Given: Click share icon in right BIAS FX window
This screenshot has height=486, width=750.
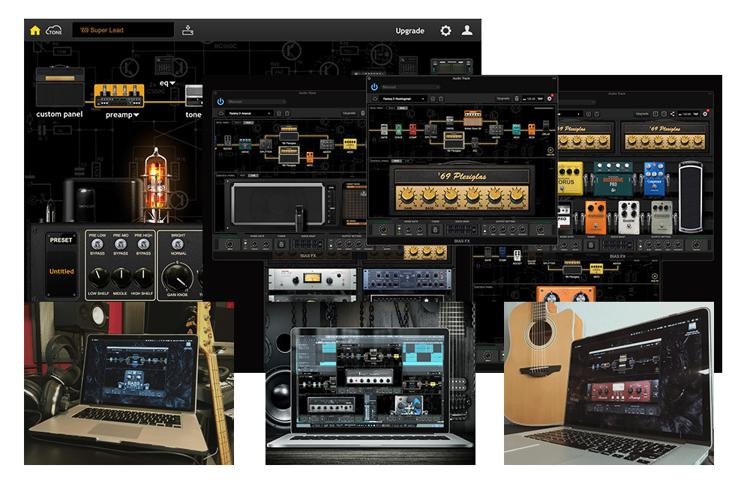Looking at the screenshot, I should pyautogui.click(x=672, y=114).
